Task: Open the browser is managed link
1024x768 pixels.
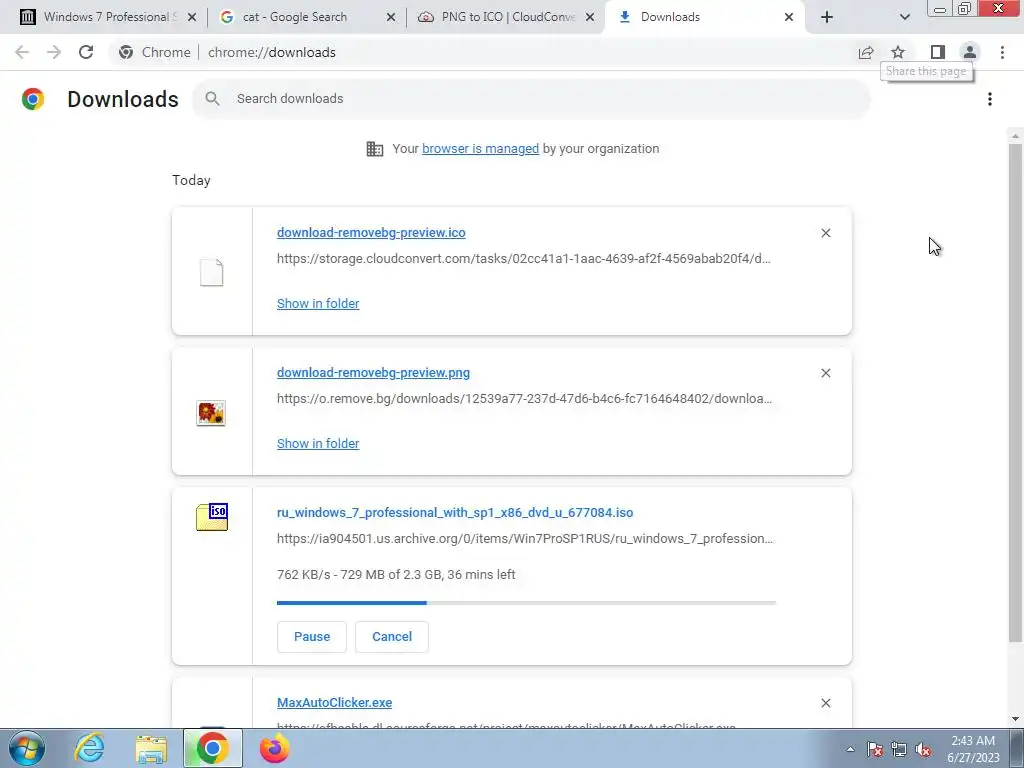Action: coord(480,149)
